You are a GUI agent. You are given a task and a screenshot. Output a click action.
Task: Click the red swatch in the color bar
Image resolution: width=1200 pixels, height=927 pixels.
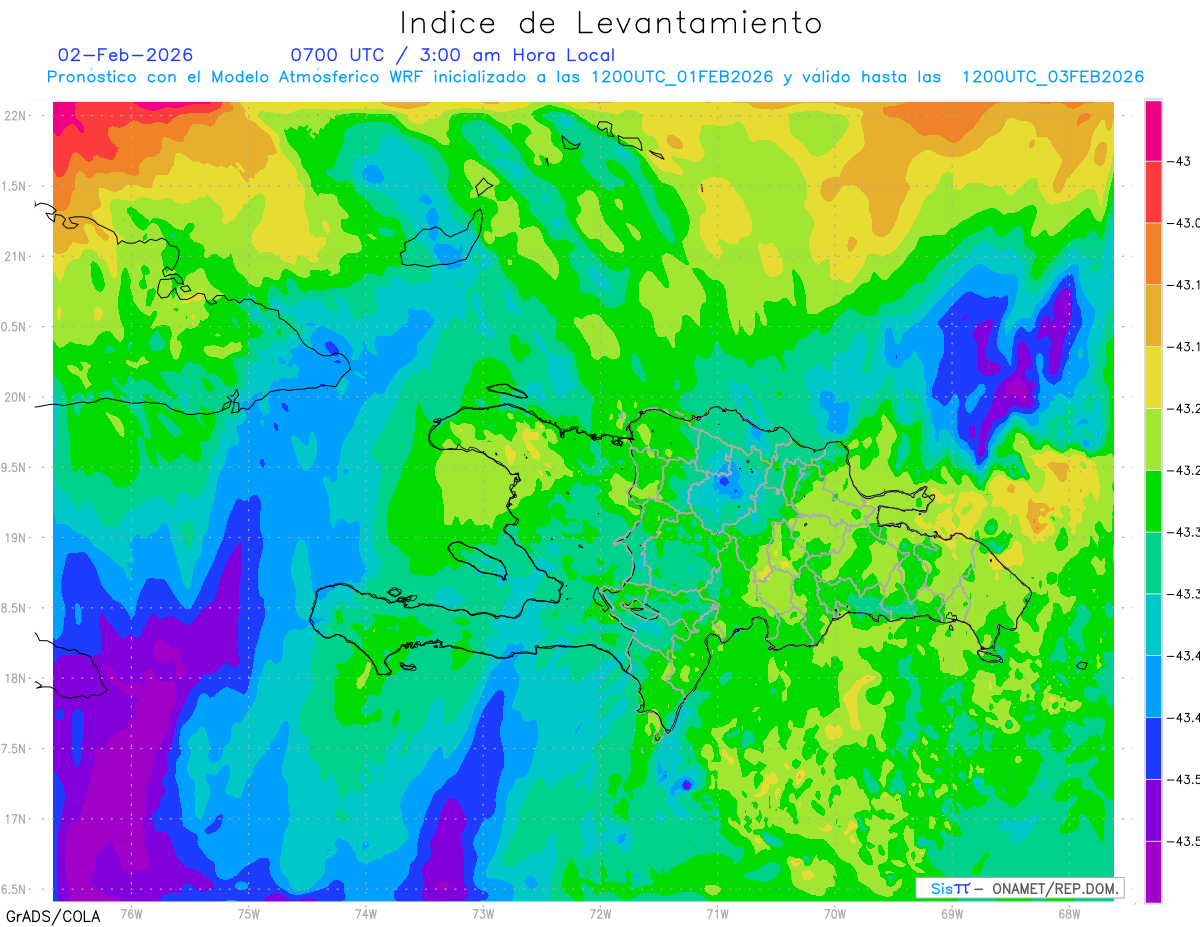click(x=1153, y=191)
